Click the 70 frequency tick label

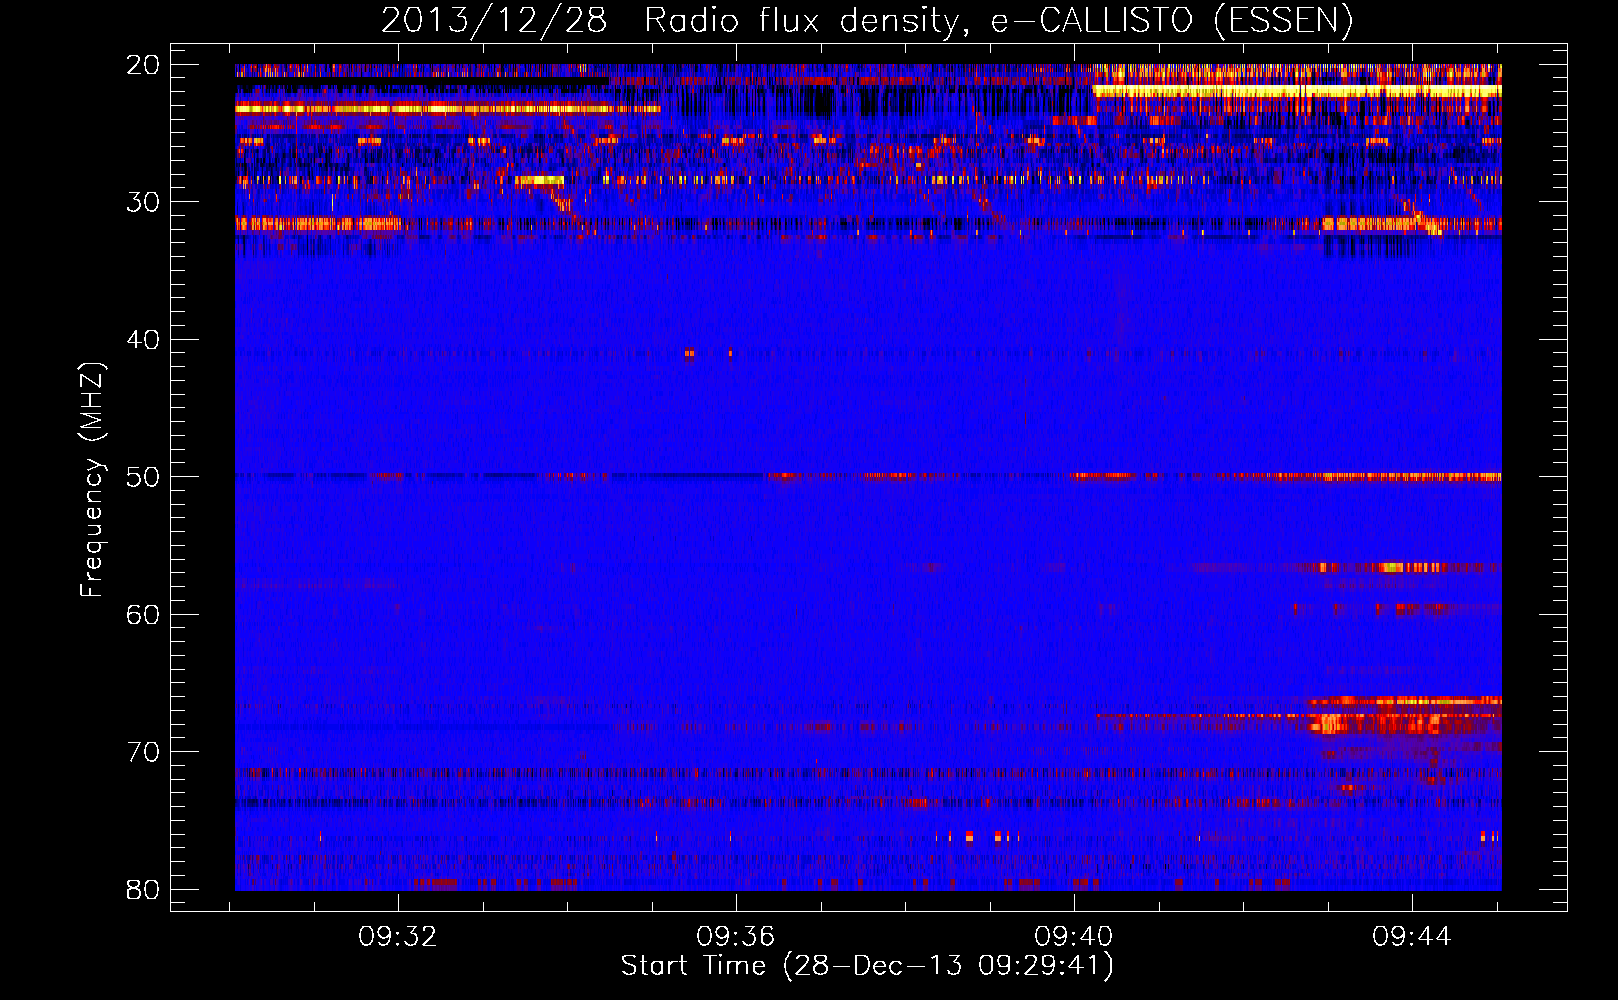coord(143,752)
